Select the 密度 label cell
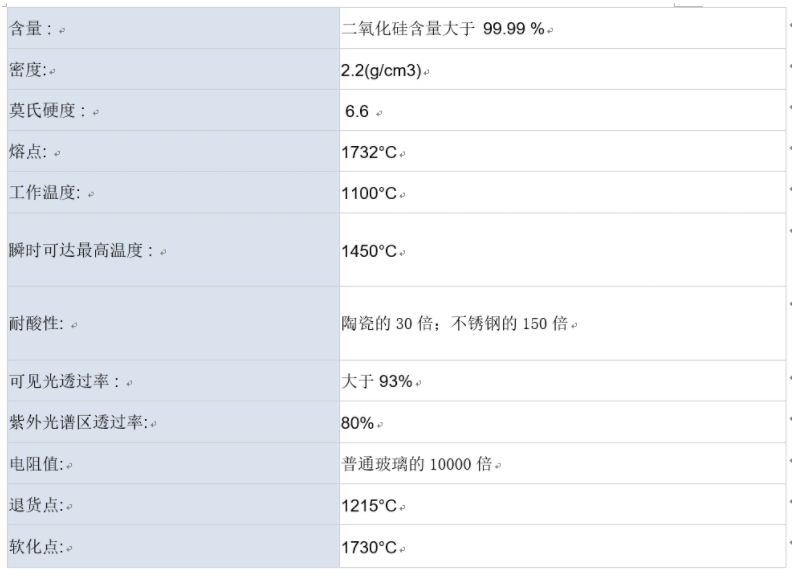 pyautogui.click(x=173, y=70)
